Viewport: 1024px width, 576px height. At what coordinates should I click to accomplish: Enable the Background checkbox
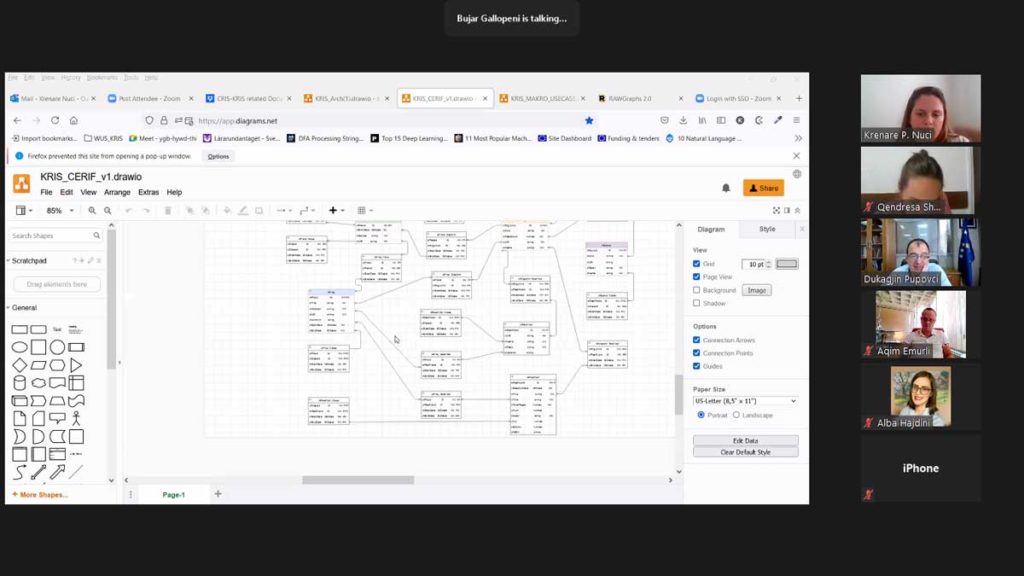click(x=697, y=290)
